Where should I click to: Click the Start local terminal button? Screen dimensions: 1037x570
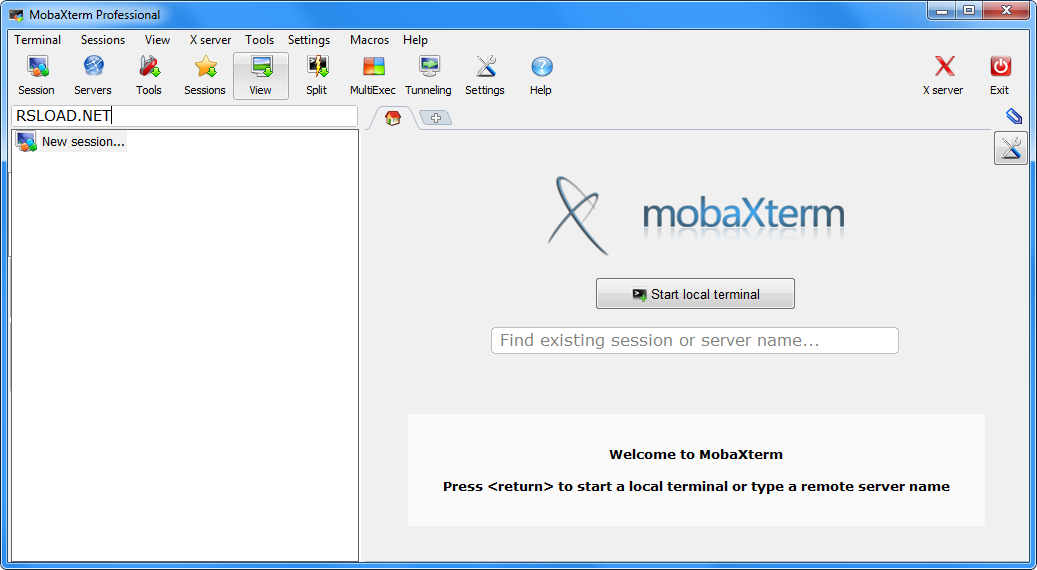pyautogui.click(x=695, y=294)
